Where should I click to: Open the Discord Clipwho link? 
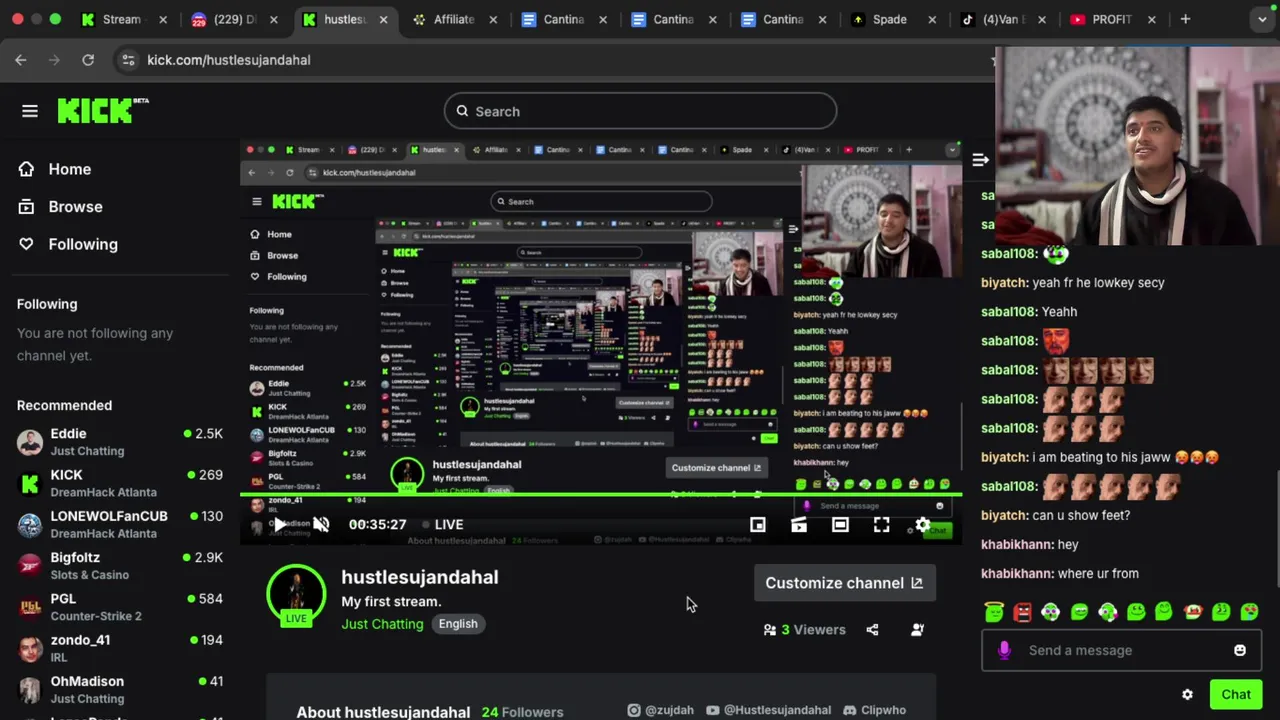coord(874,710)
